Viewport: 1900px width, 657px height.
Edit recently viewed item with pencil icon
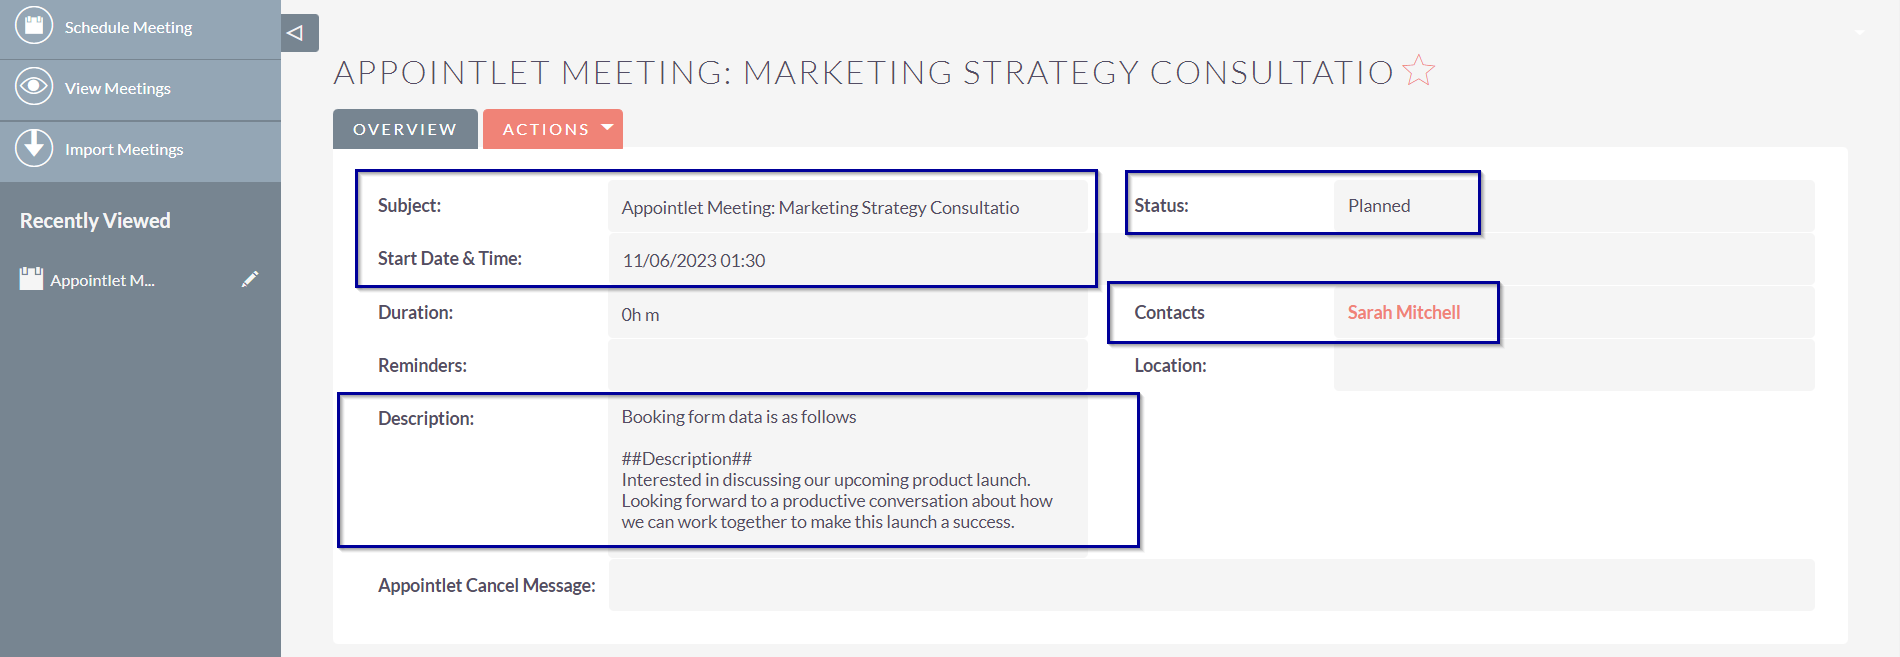[250, 279]
